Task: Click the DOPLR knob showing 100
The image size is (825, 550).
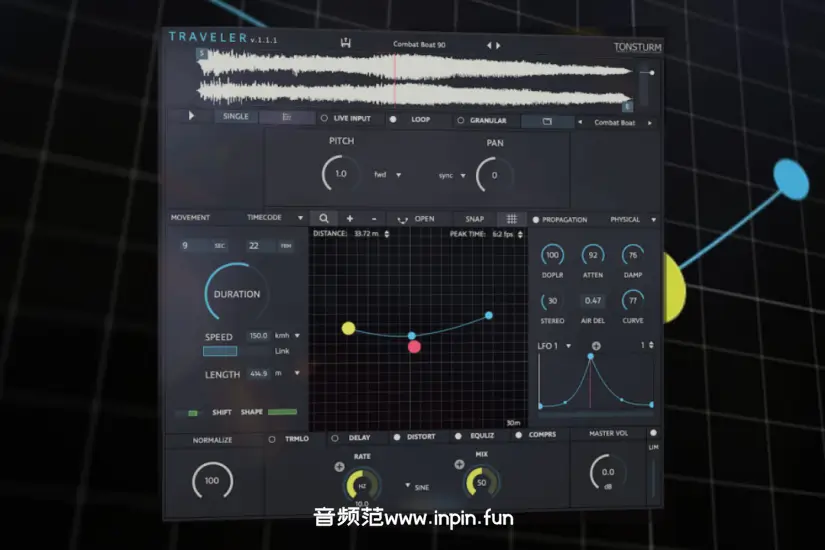Action: click(x=552, y=255)
